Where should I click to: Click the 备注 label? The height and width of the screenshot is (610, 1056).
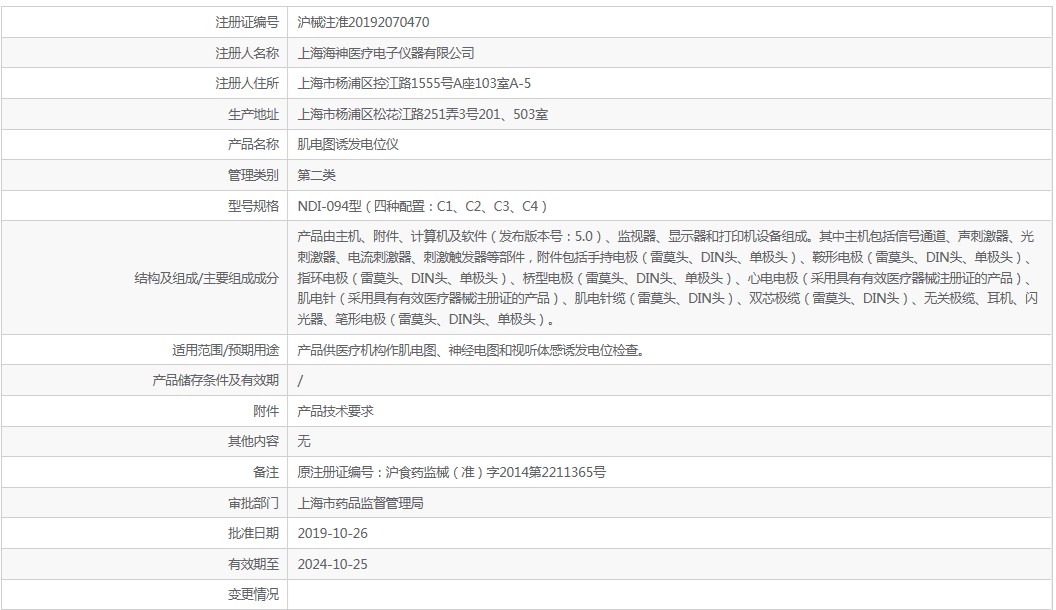266,473
